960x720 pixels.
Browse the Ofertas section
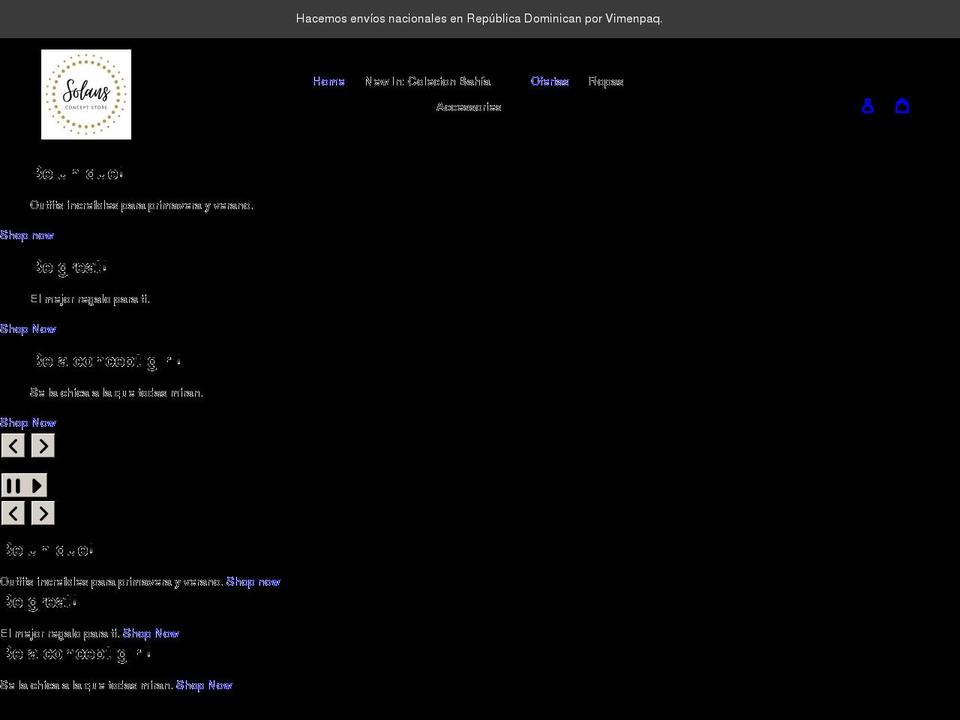point(549,81)
